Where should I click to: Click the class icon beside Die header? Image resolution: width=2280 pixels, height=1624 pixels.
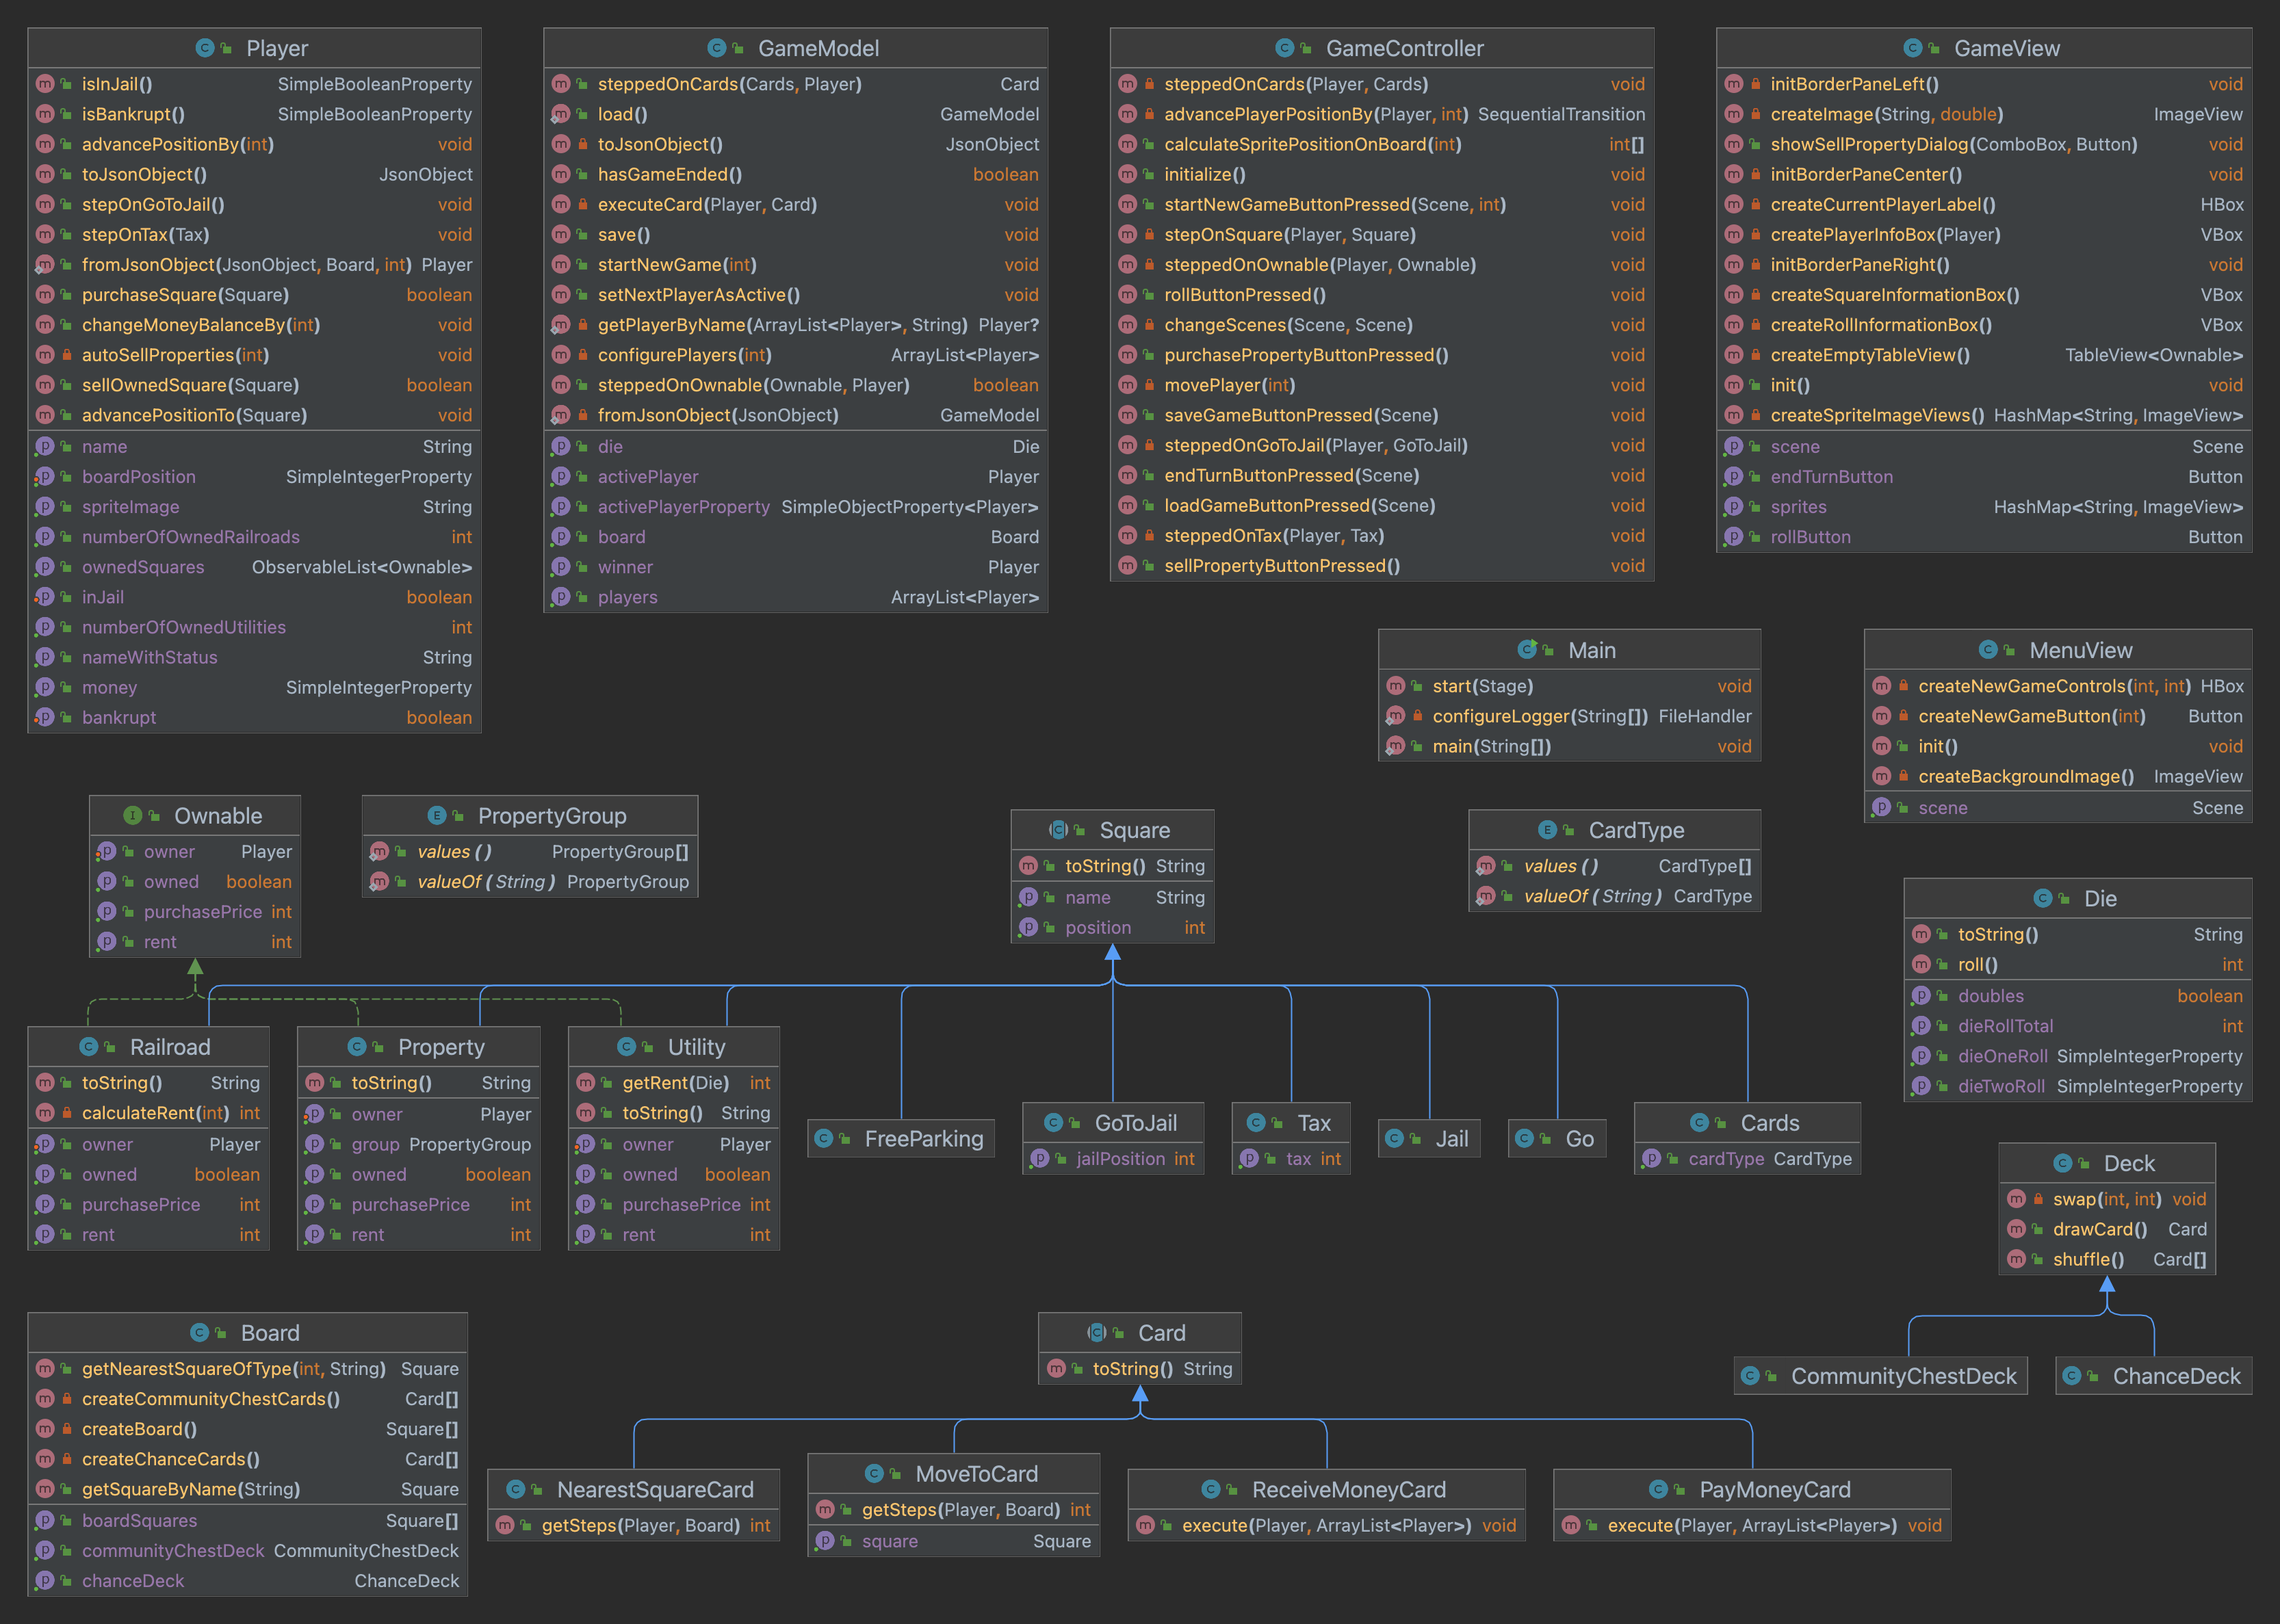[2044, 899]
